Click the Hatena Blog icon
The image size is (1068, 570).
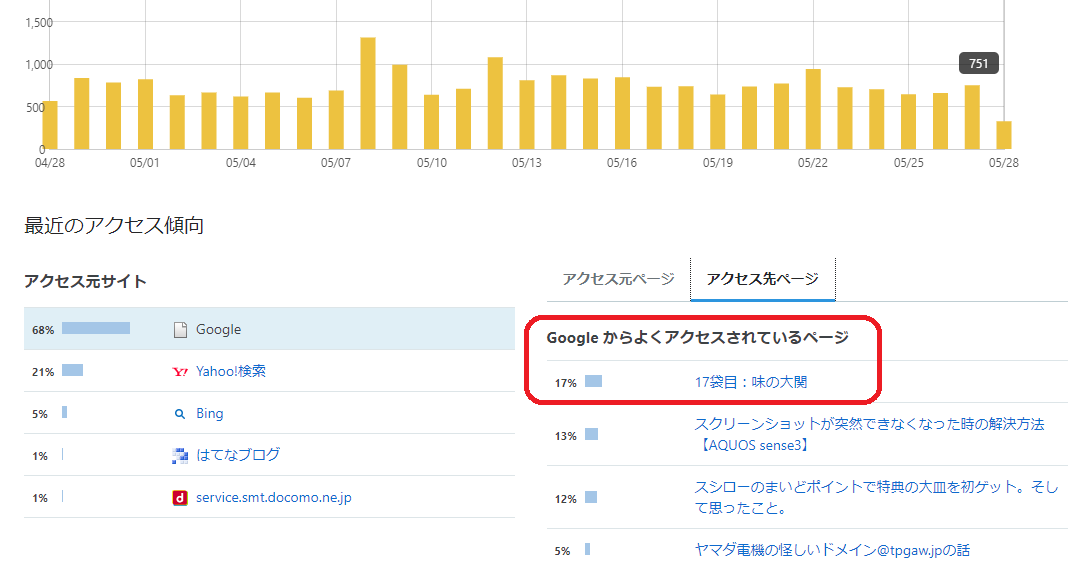click(x=180, y=456)
